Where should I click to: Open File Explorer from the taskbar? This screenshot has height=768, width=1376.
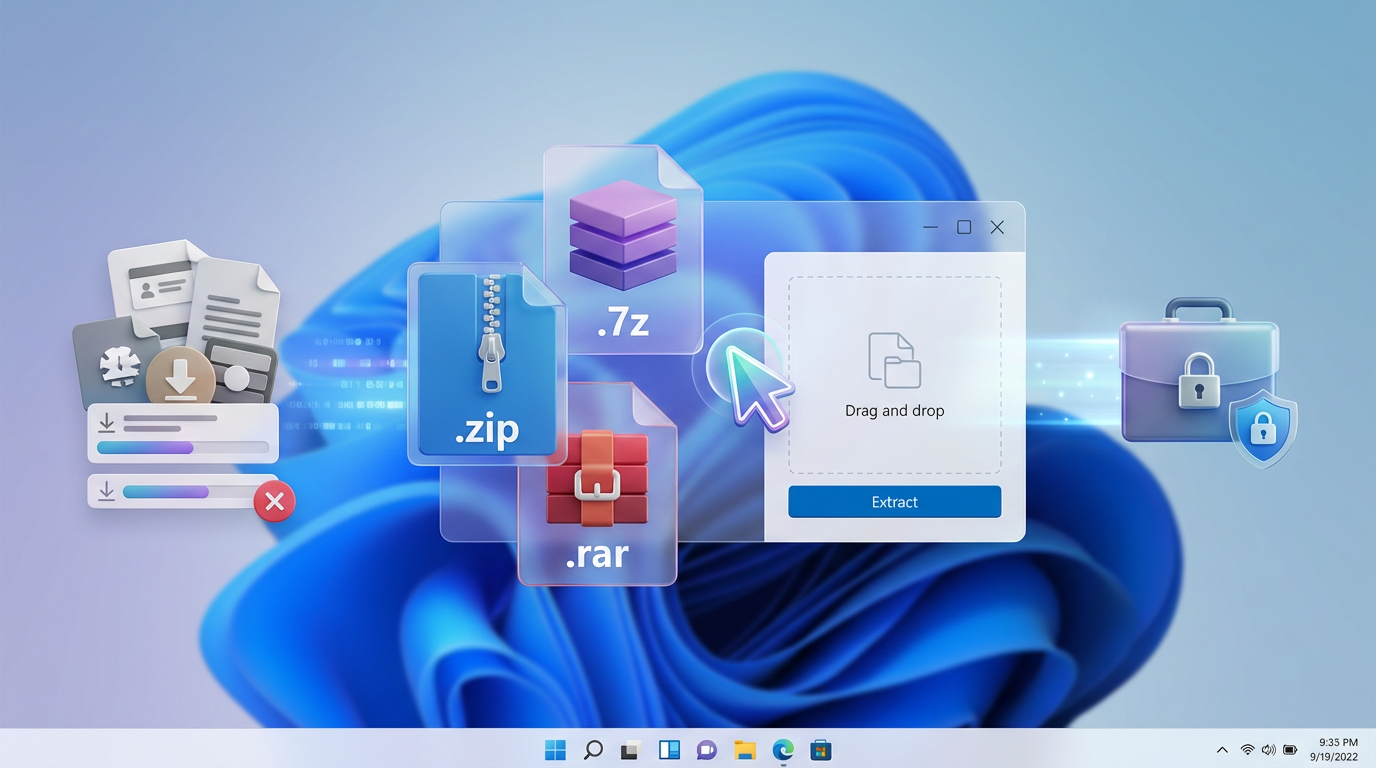coord(744,749)
